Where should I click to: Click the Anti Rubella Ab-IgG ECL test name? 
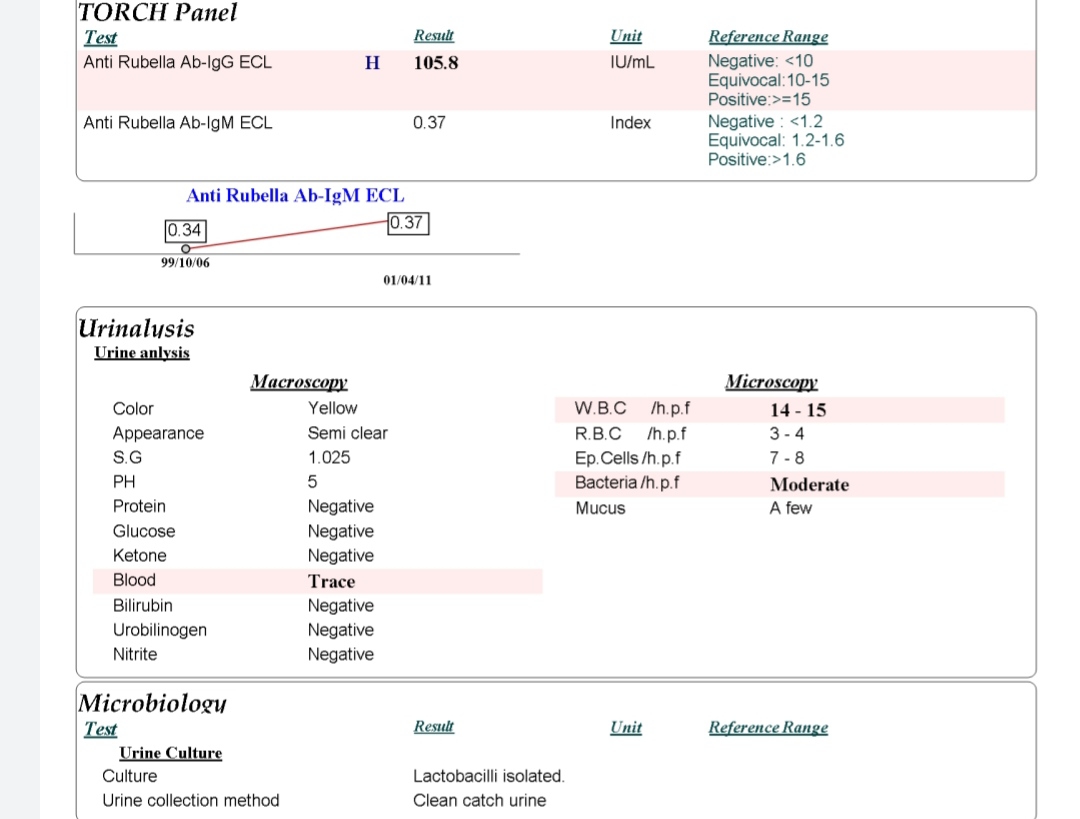(x=177, y=62)
